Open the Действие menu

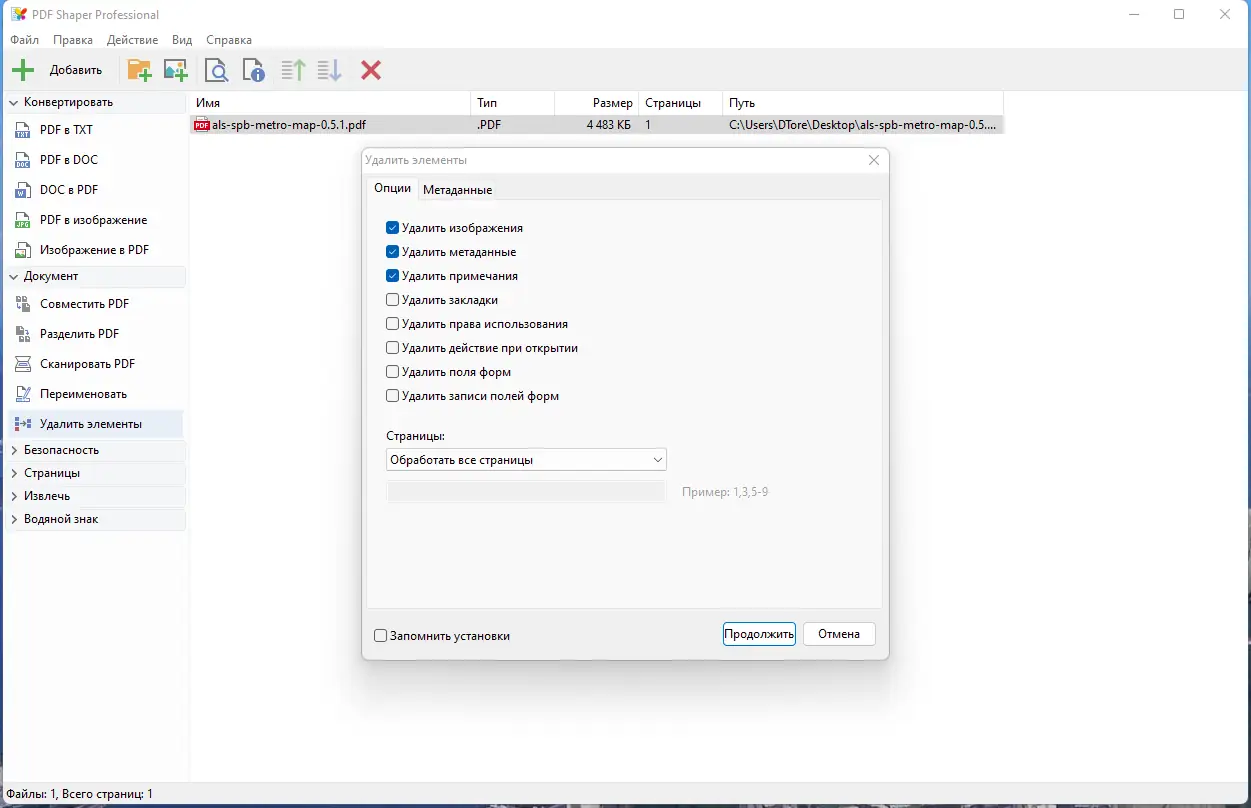132,40
